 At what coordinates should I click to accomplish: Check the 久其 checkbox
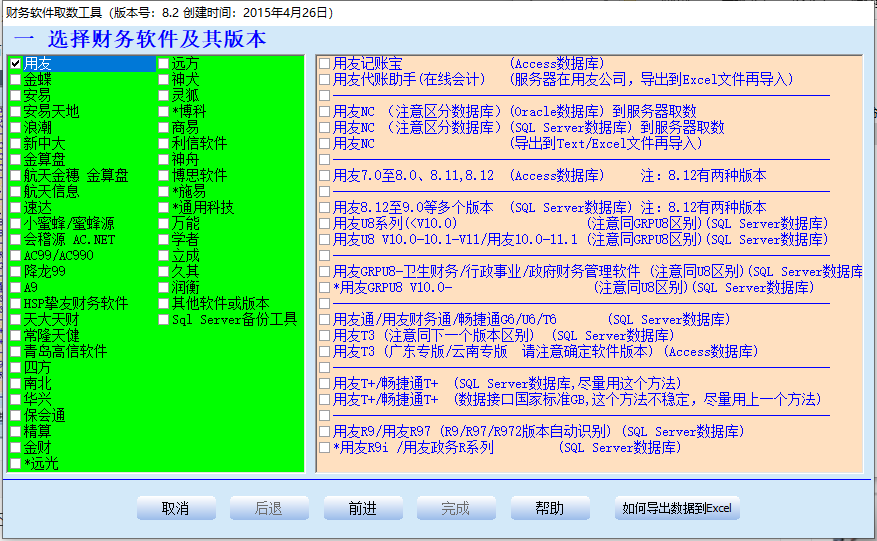coord(163,271)
